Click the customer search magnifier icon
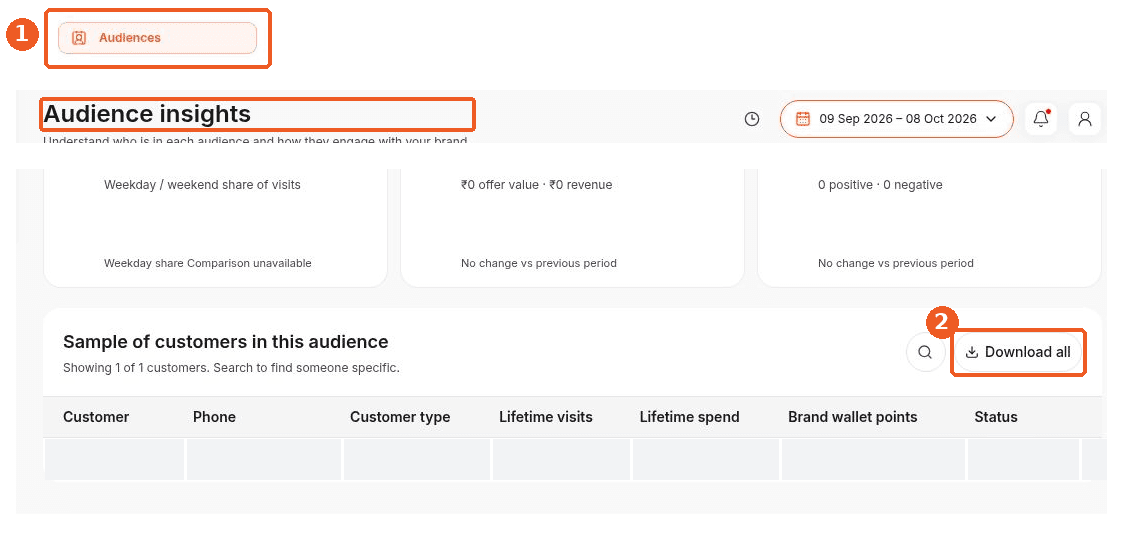This screenshot has height=549, width=1123. (x=925, y=352)
